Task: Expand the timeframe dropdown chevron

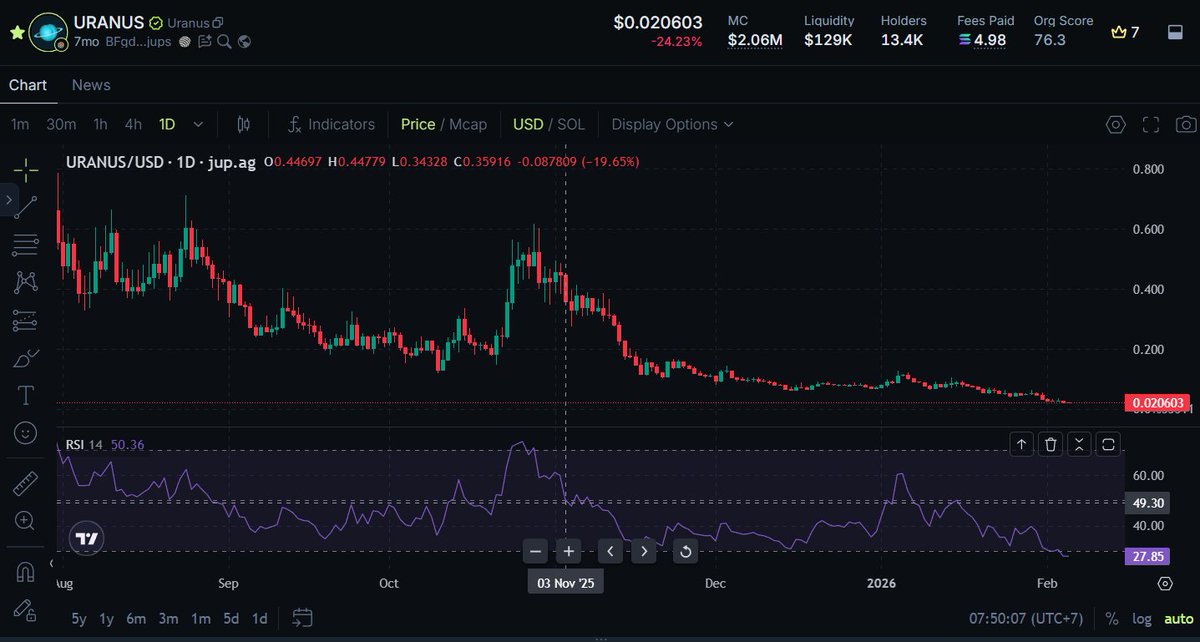Action: tap(198, 124)
